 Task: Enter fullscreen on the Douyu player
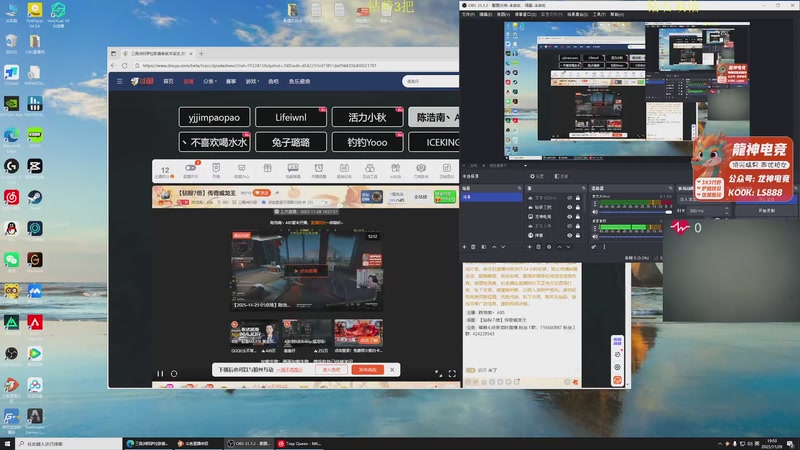point(452,373)
